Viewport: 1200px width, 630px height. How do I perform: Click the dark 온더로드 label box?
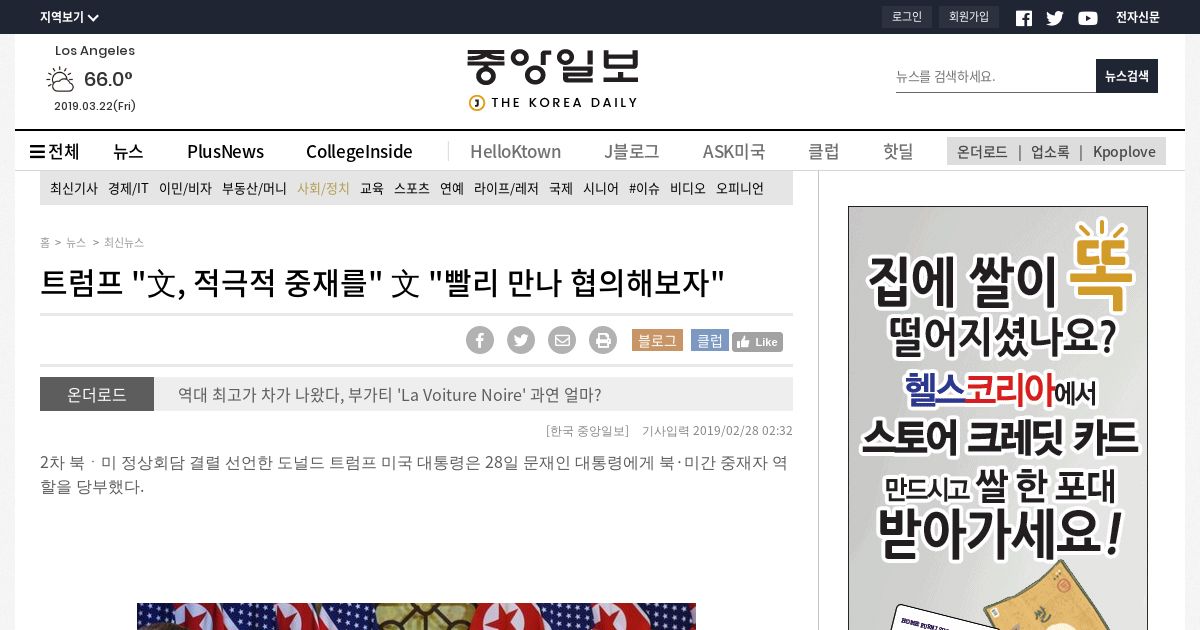tap(97, 394)
